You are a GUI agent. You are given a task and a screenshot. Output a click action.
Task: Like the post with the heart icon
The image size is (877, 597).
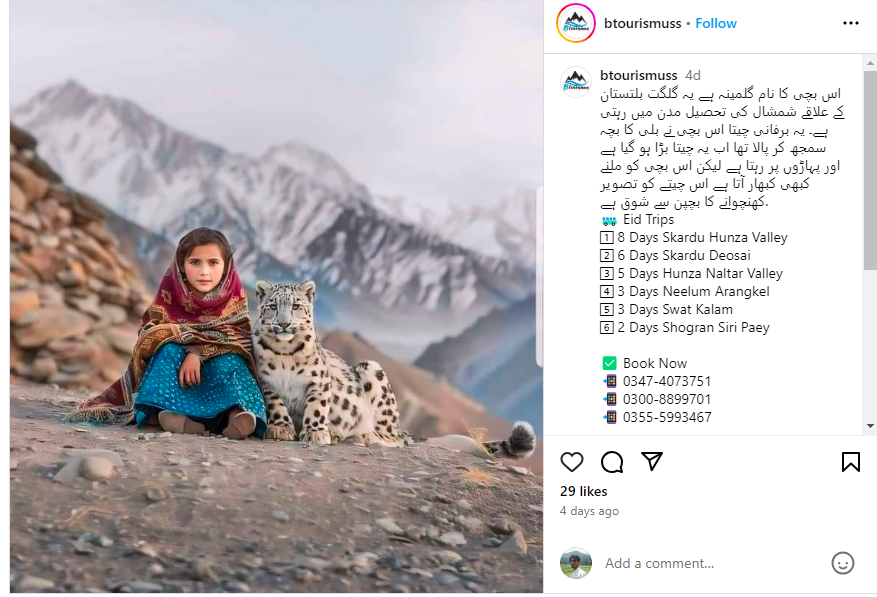pos(572,462)
